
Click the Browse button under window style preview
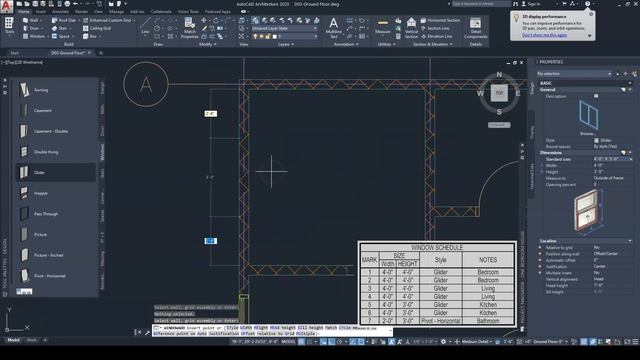click(587, 134)
